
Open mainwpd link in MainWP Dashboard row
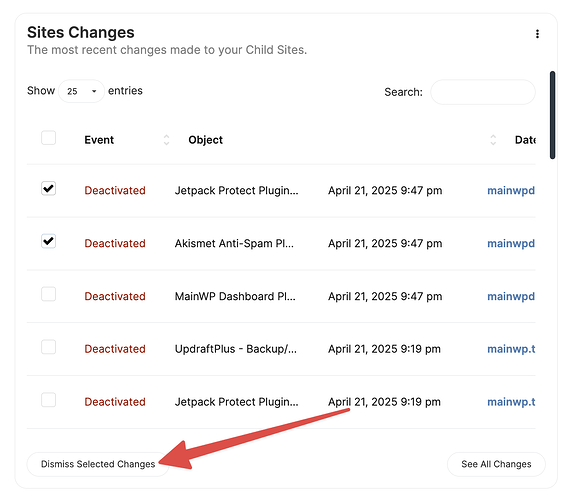coord(511,296)
